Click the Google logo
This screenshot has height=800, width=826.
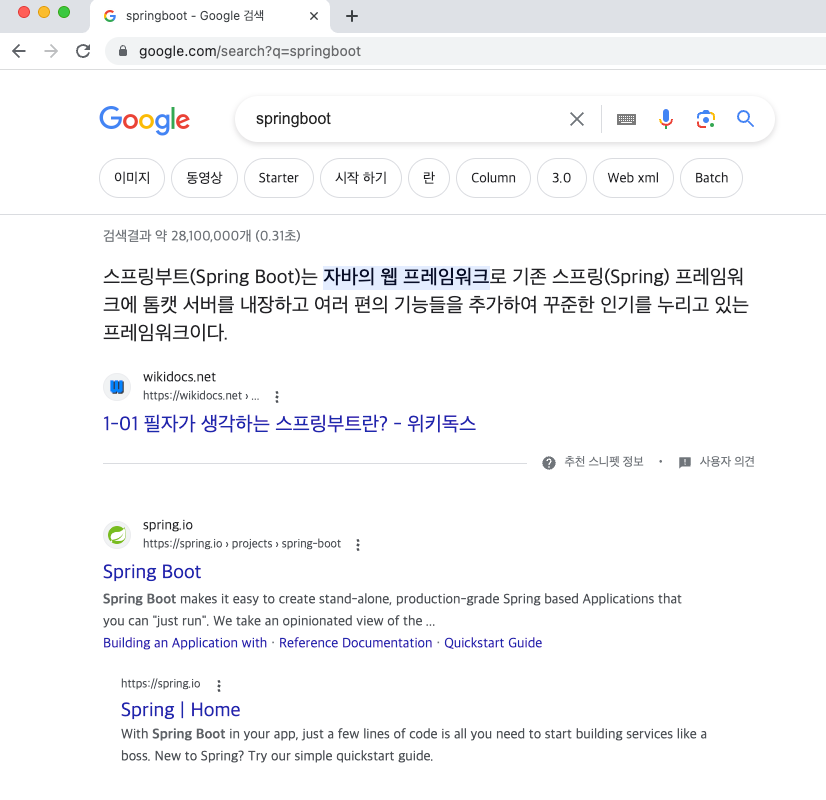point(145,120)
